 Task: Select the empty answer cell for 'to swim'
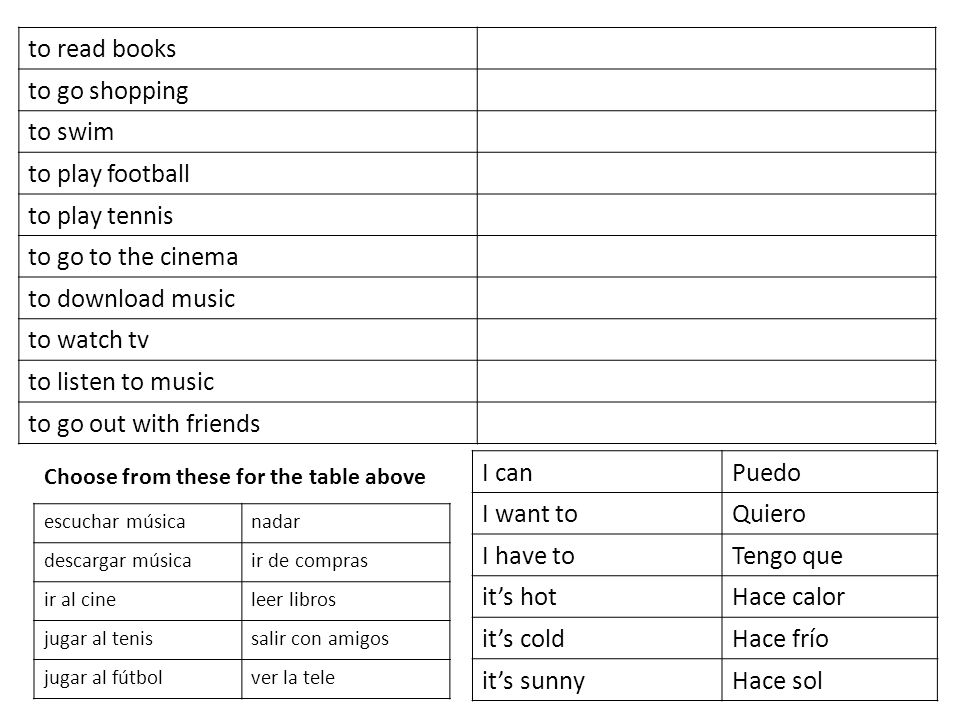click(707, 132)
